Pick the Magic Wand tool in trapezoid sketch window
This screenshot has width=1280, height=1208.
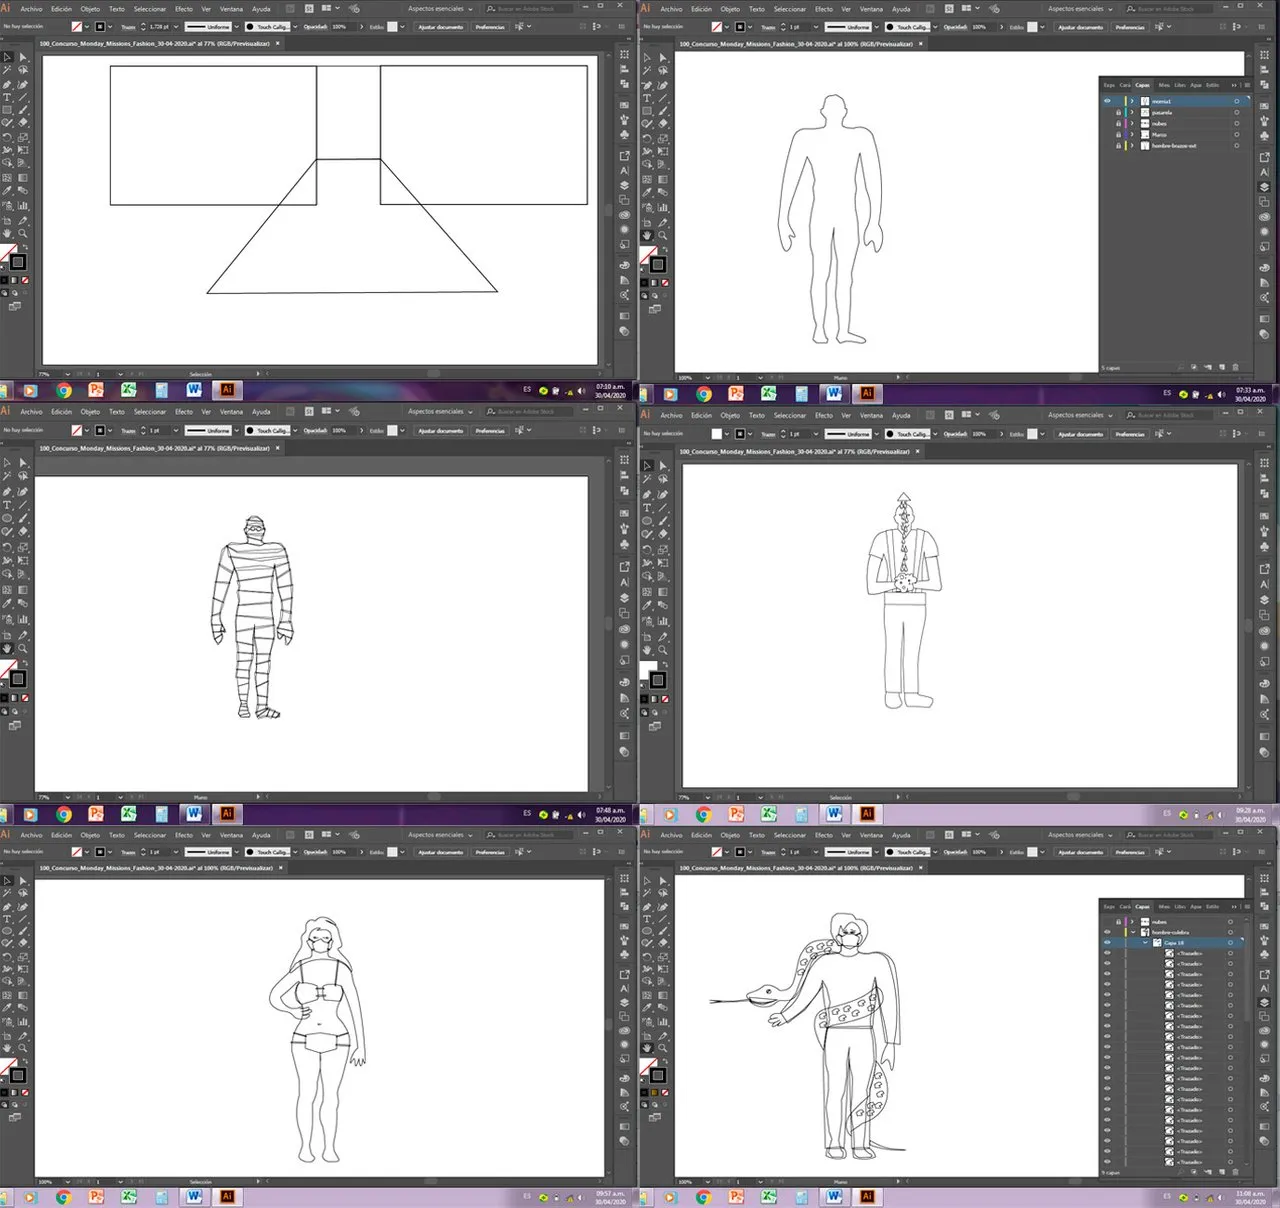pos(7,70)
